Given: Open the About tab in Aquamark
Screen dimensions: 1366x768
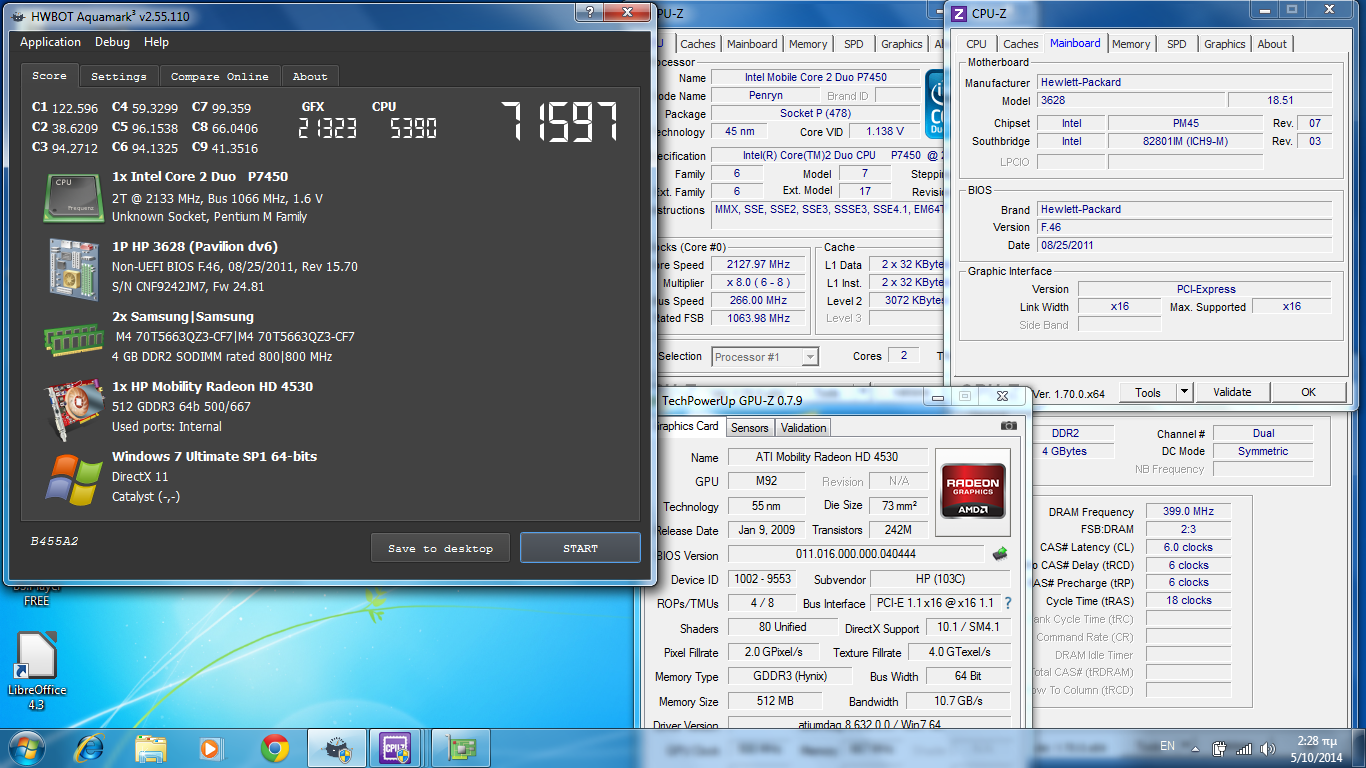Looking at the screenshot, I should [x=310, y=76].
